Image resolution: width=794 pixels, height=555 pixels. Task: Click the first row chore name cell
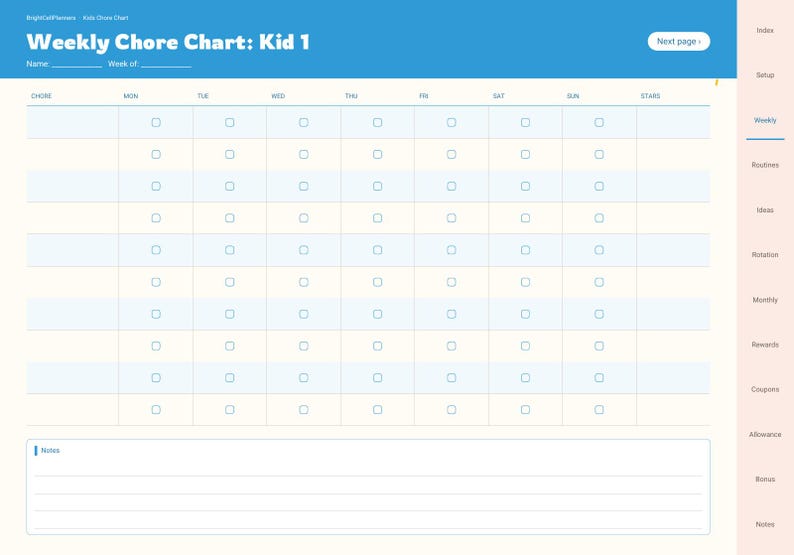tap(72, 123)
